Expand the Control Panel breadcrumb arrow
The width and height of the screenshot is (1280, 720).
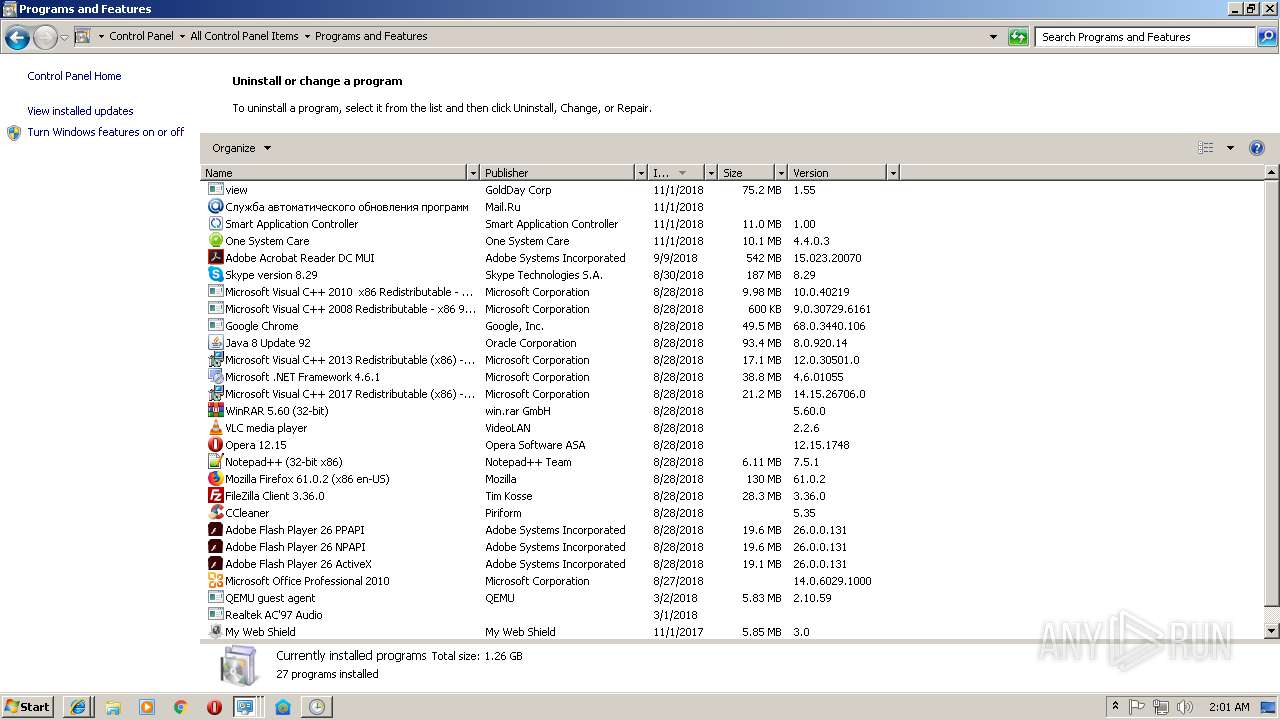[182, 36]
